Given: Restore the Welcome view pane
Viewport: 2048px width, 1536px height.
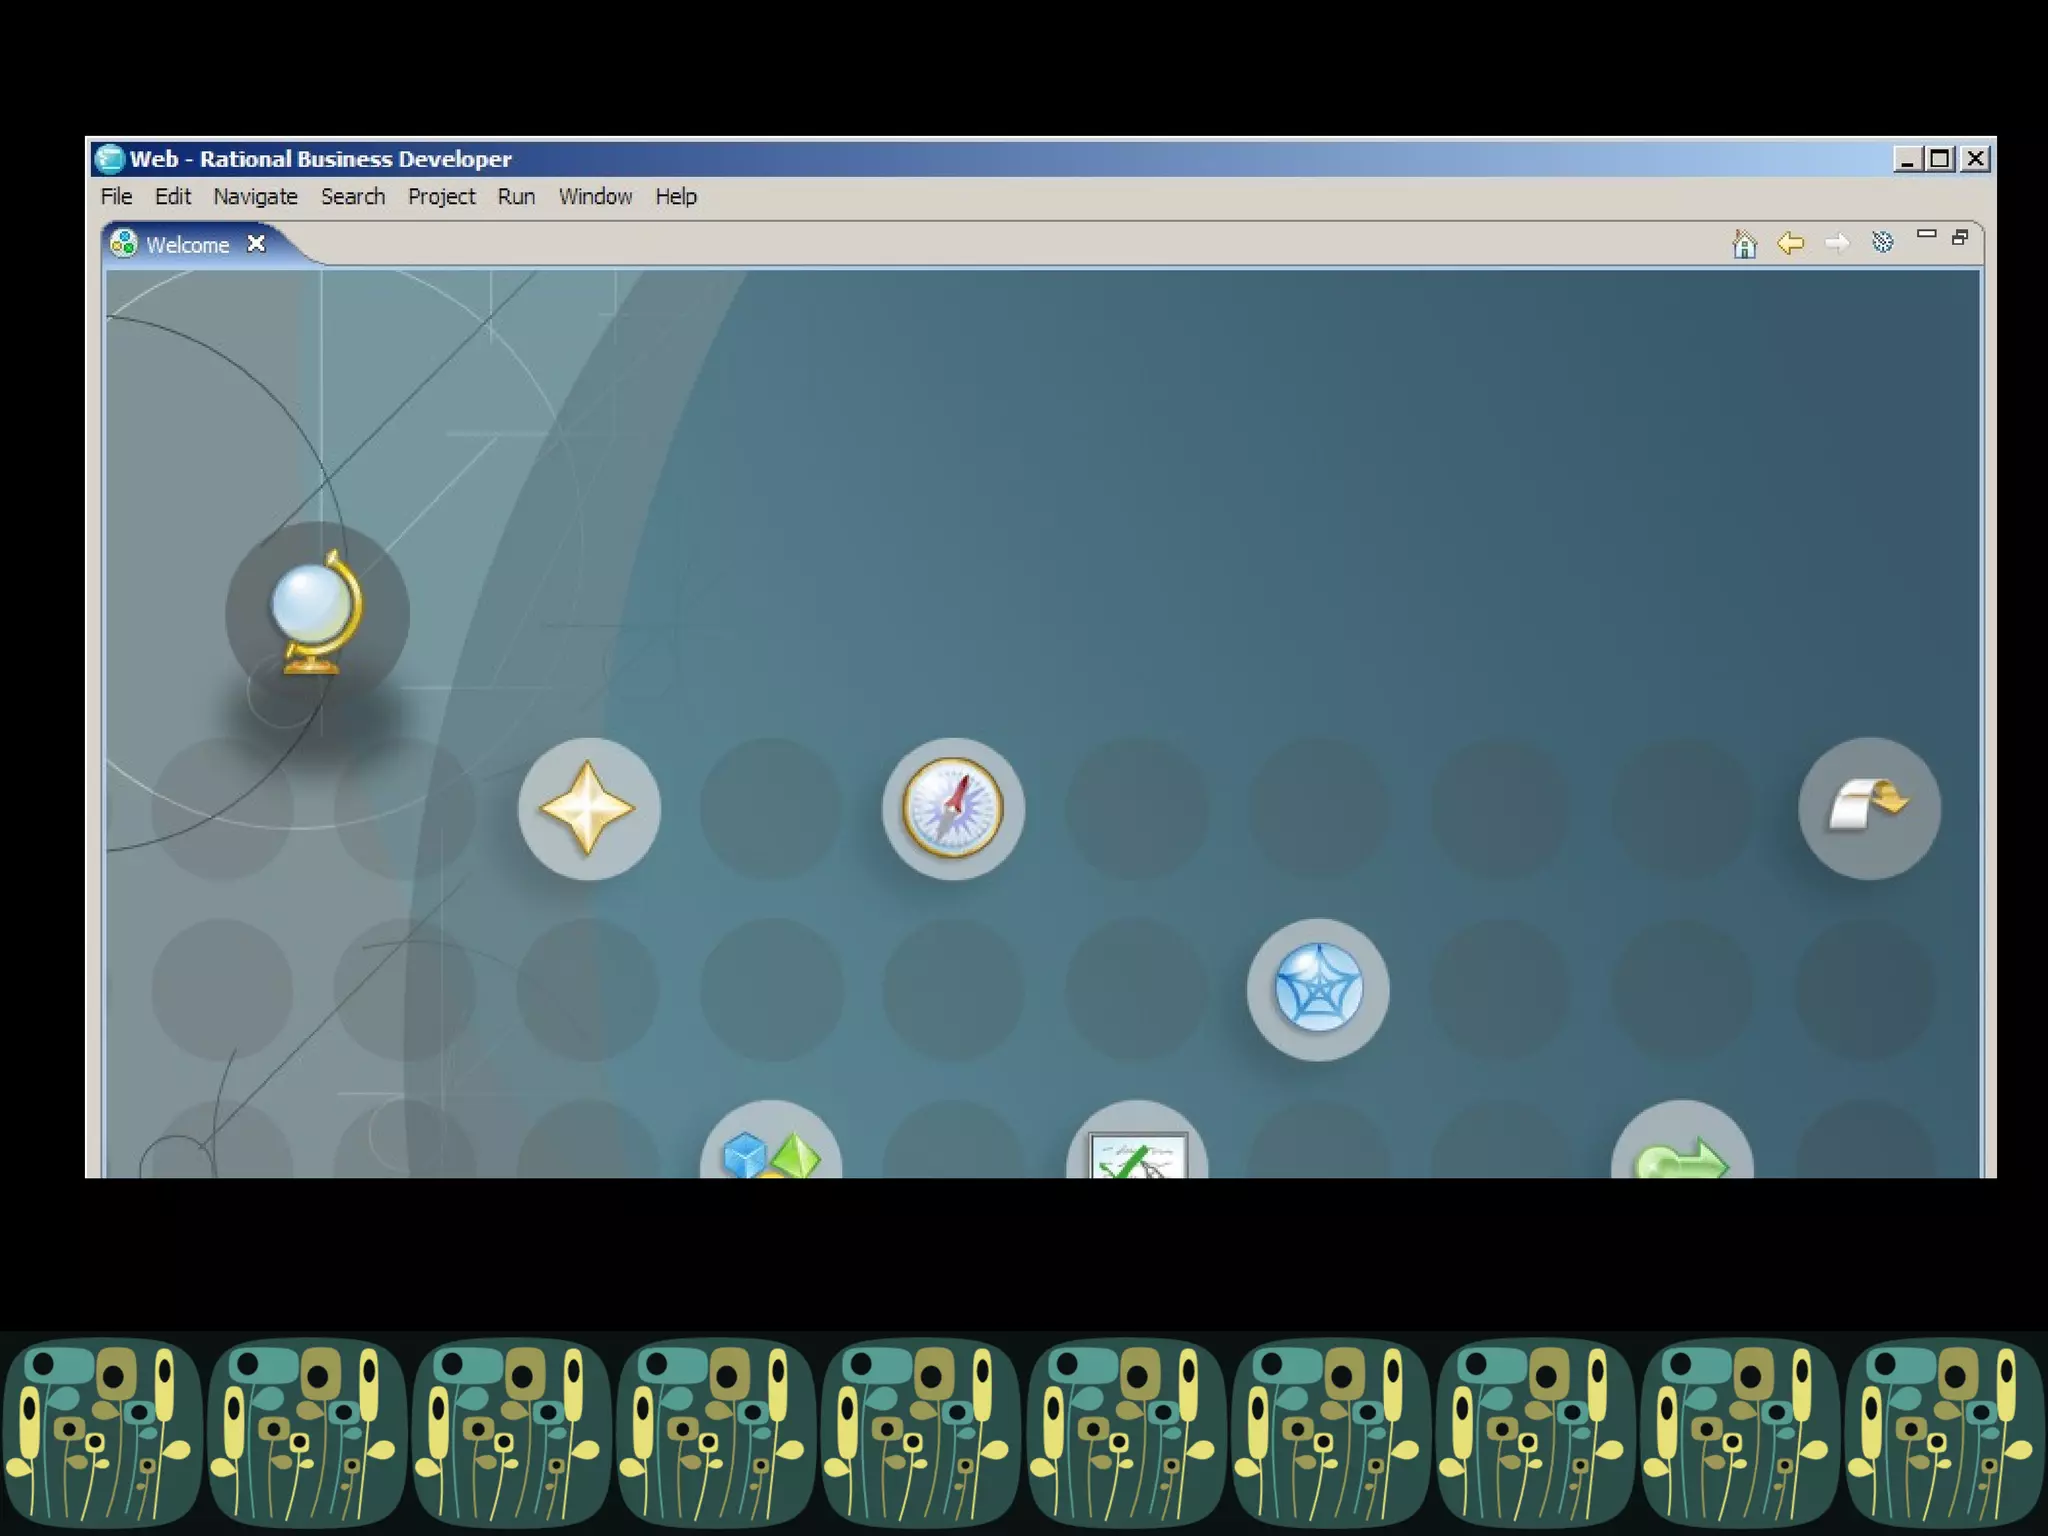Looking at the screenshot, I should [1960, 237].
